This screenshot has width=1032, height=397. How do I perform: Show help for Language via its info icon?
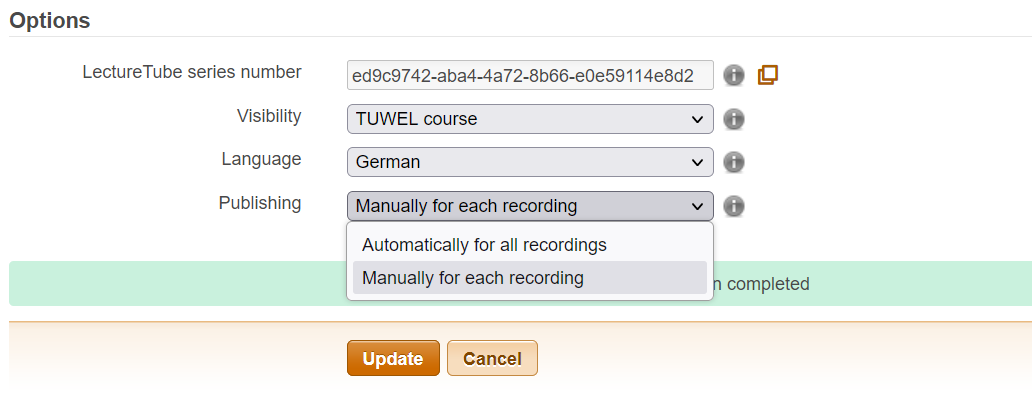pos(734,162)
